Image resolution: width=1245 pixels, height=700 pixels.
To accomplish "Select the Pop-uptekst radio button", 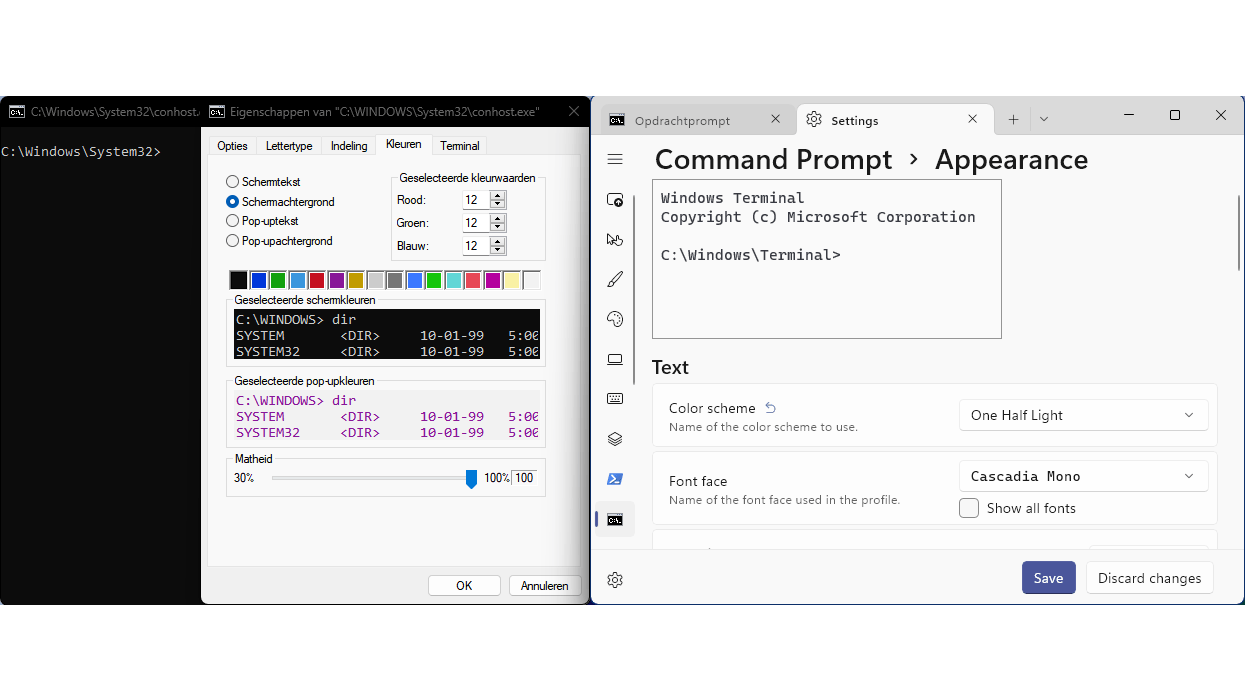I will click(x=233, y=221).
